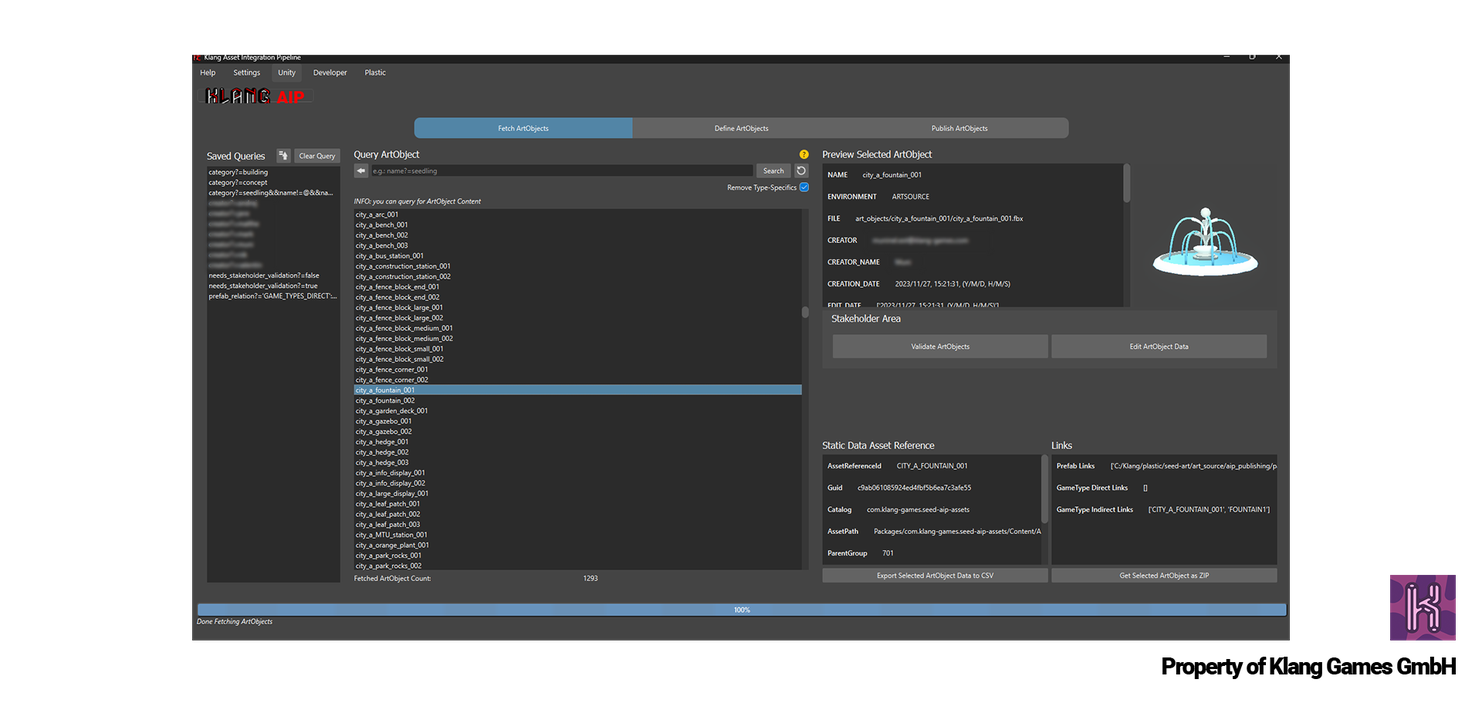Click Get Selected ArtObject as ZIP
1482x703 pixels.
pos(1164,576)
